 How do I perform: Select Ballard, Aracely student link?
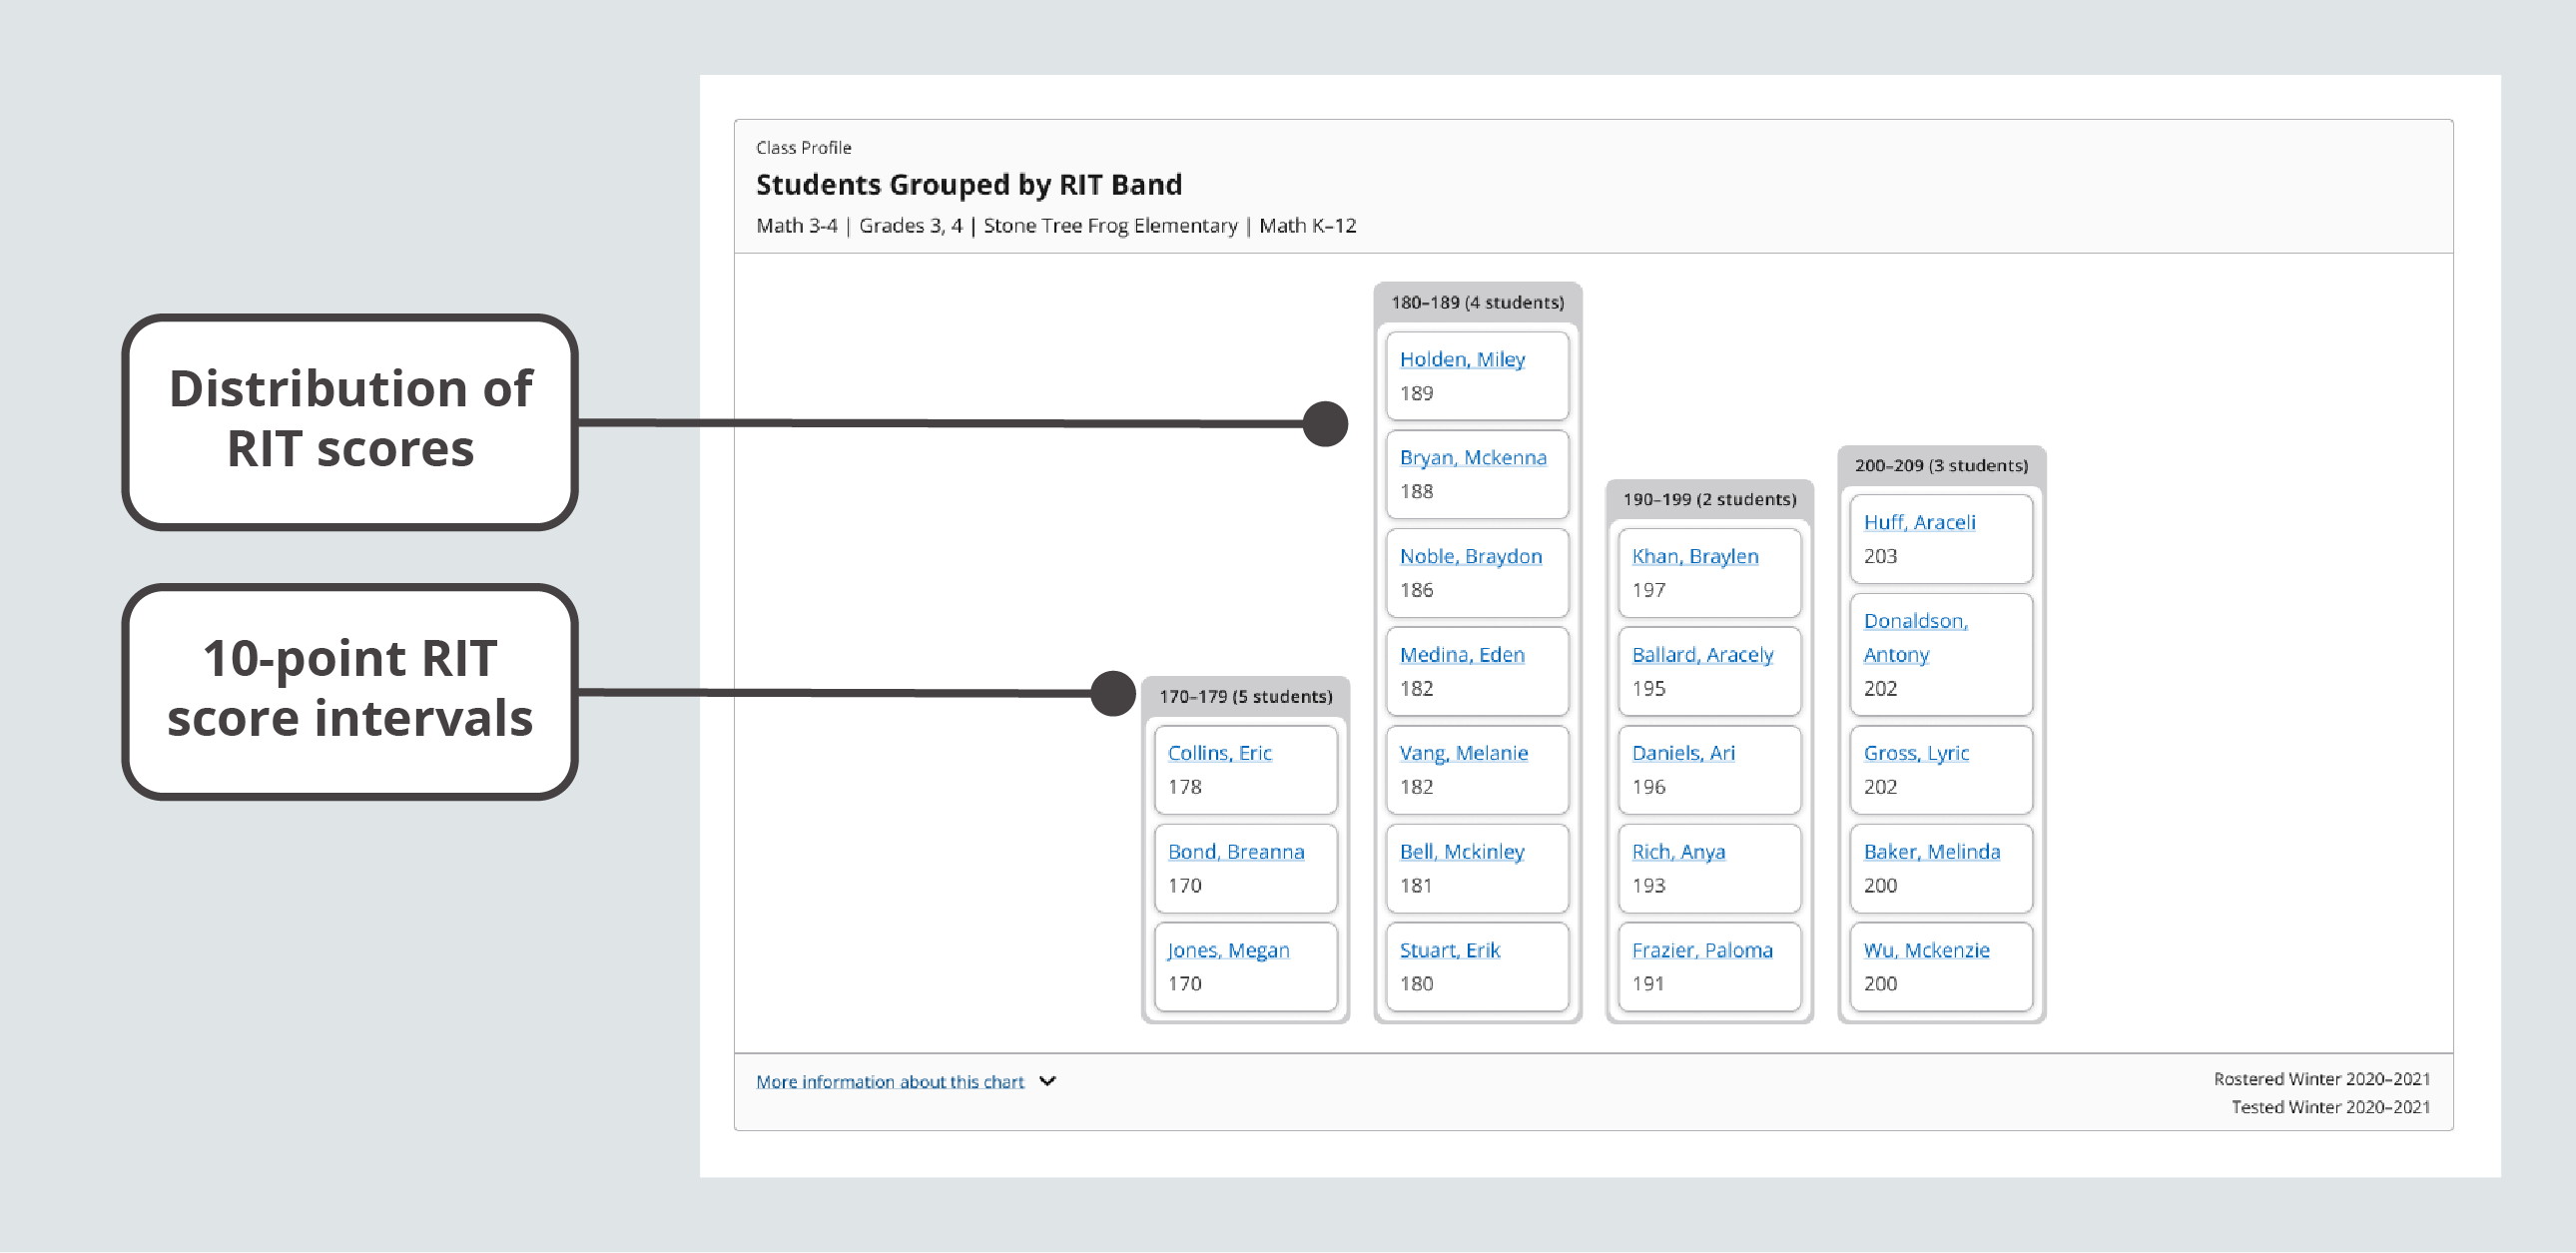1702,654
